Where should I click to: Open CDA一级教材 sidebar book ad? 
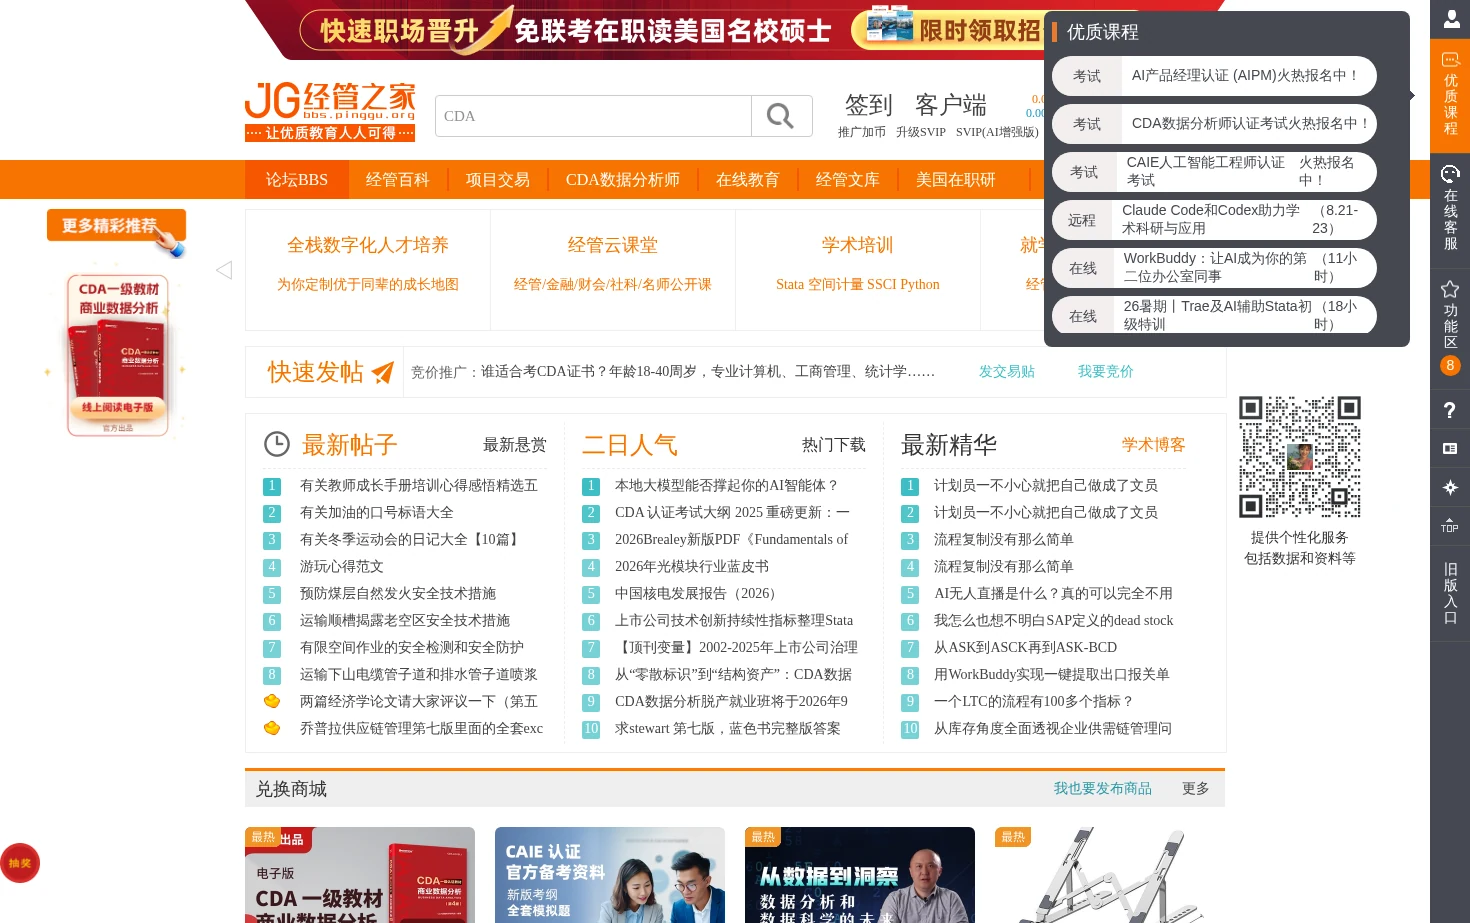118,355
